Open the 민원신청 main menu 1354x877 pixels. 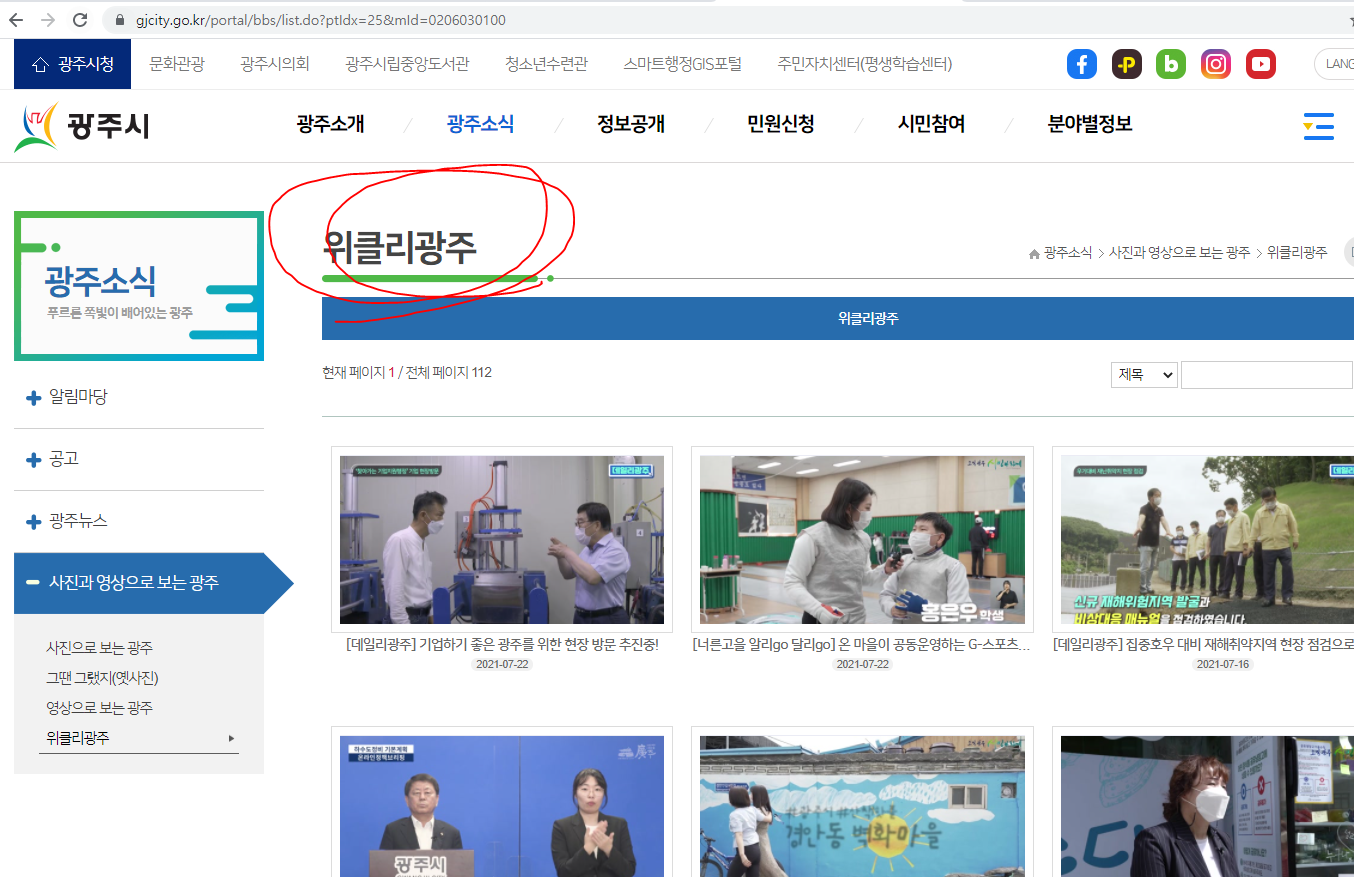coord(780,124)
